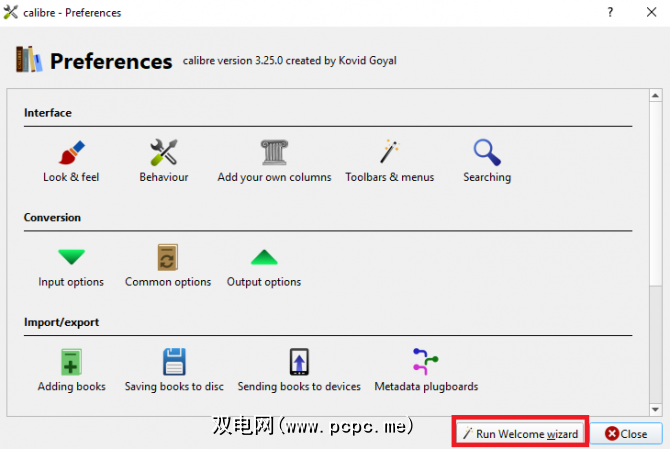
Task: Open Sending books to devices settings
Action: [299, 371]
